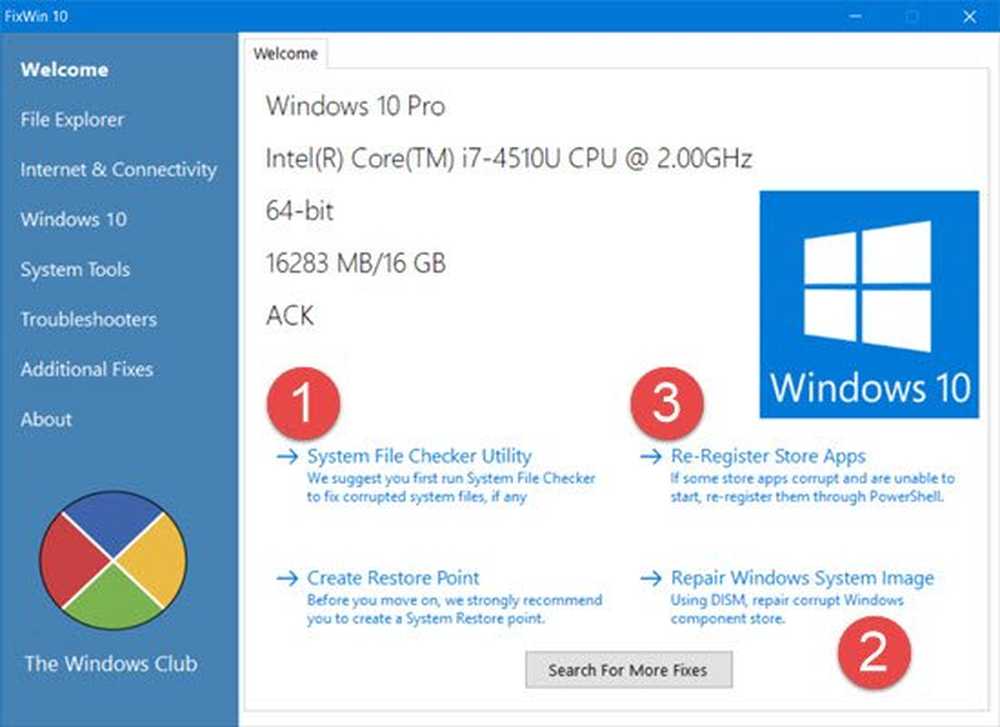Click the DISM repair description text
Screen dimensions: 1000x727
[787, 609]
